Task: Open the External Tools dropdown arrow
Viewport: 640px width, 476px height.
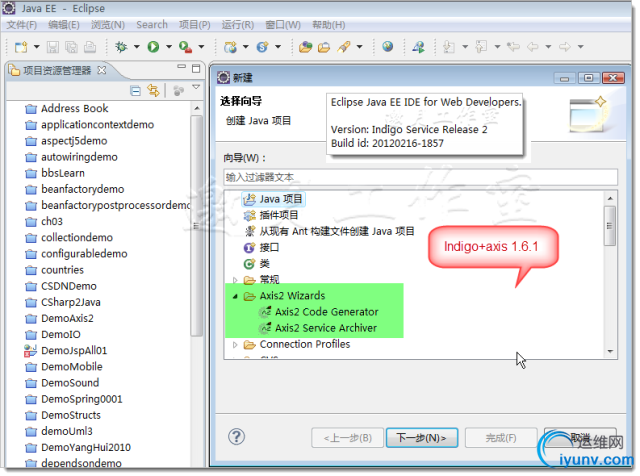Action: click(201, 47)
